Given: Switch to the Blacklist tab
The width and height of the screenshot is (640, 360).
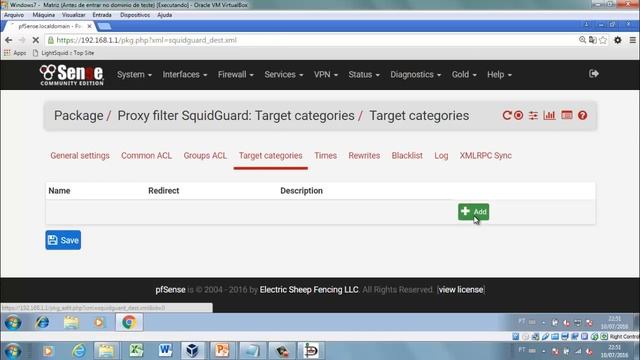Looking at the screenshot, I should (x=407, y=156).
